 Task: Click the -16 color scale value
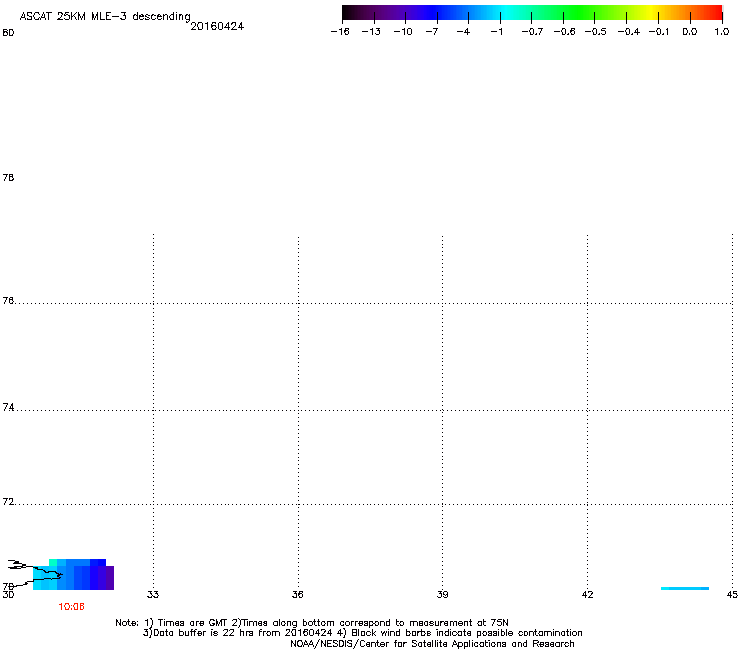[340, 32]
